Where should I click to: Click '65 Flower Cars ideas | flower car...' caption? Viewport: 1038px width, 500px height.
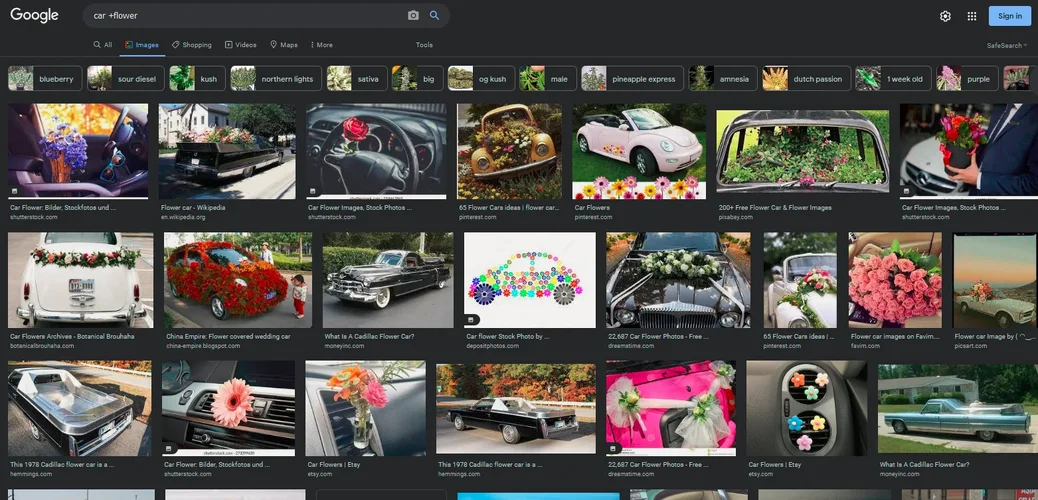tap(509, 207)
